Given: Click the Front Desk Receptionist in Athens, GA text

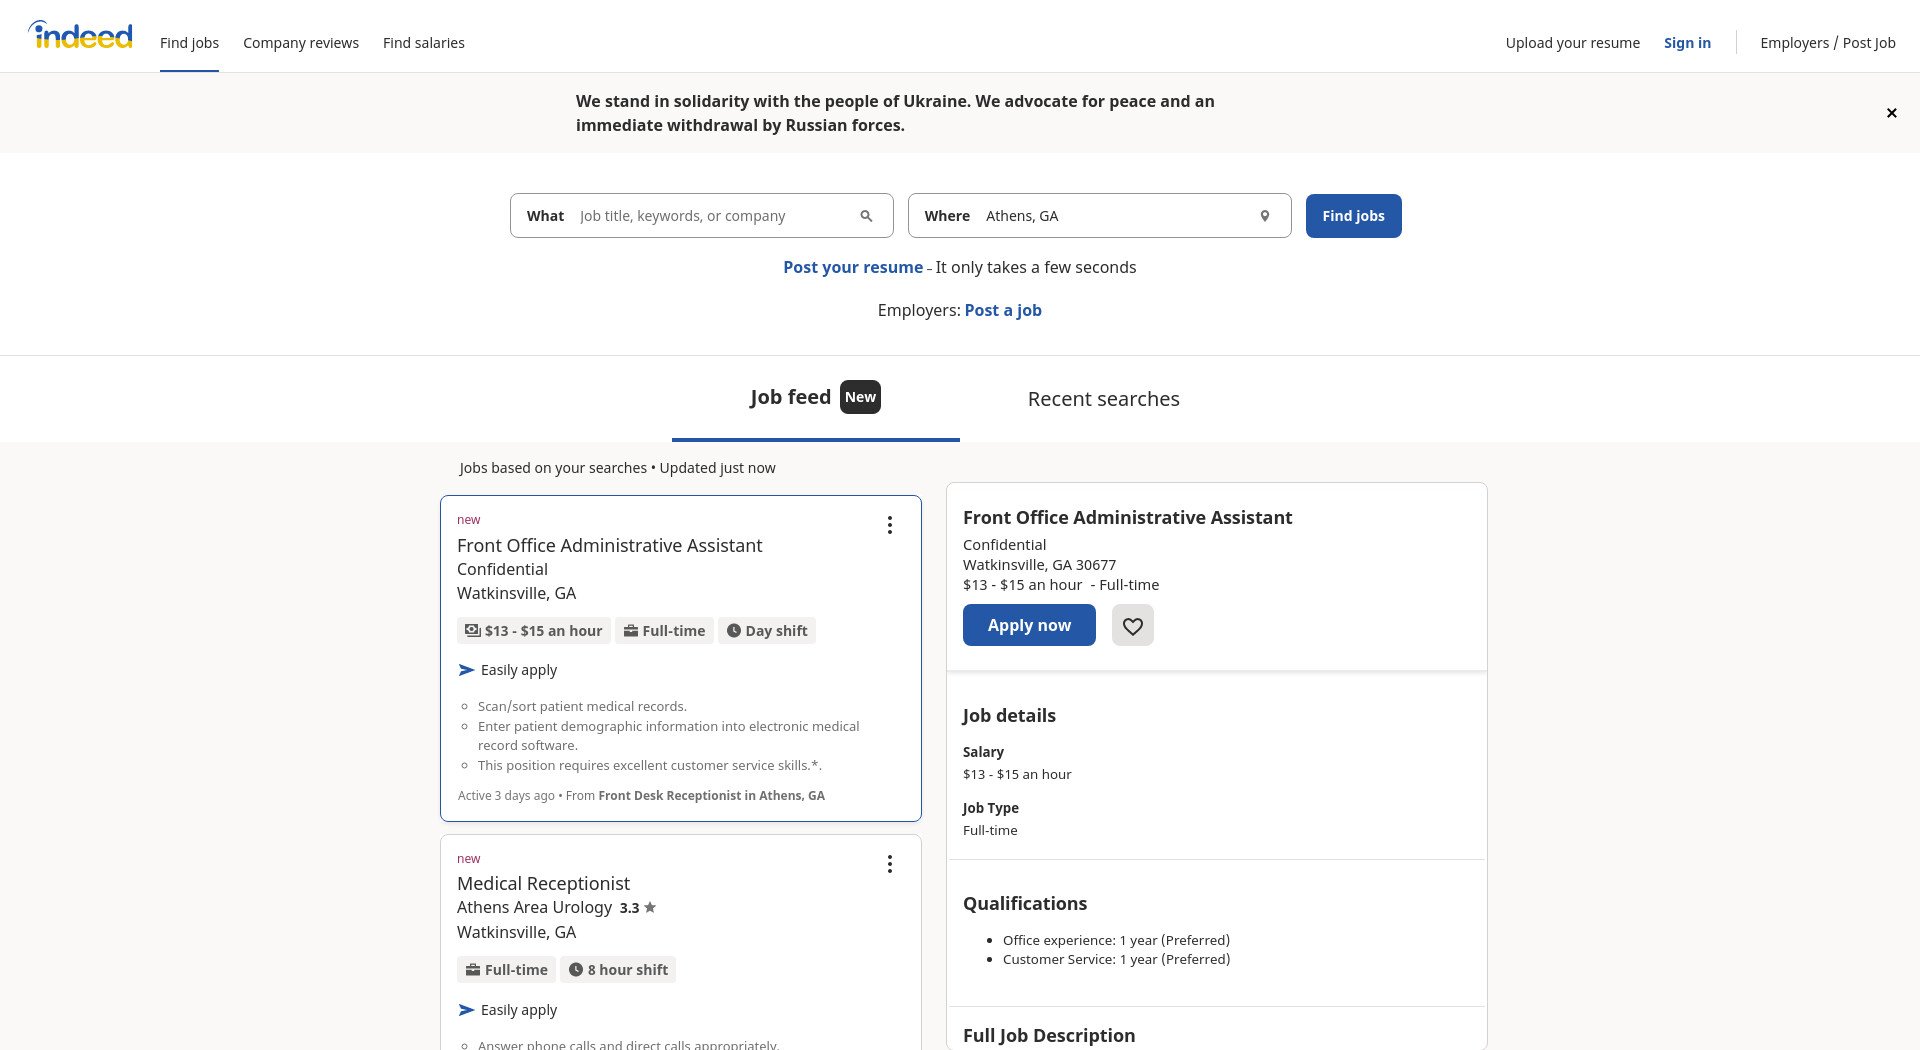Looking at the screenshot, I should (x=711, y=796).
